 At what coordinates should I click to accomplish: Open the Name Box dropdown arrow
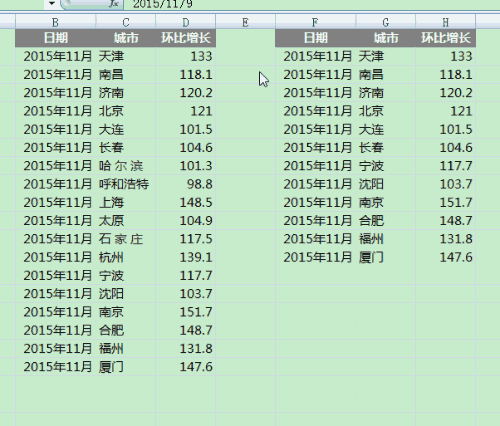tap(52, 4)
